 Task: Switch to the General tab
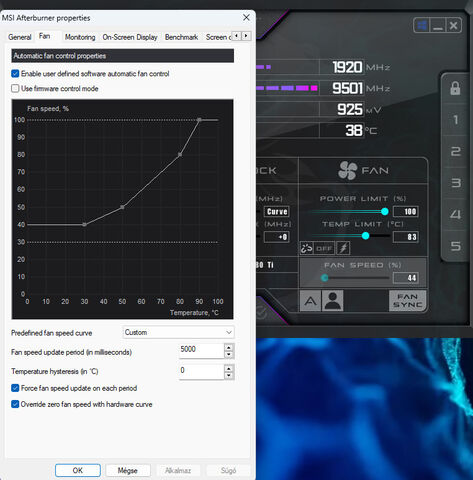click(20, 37)
